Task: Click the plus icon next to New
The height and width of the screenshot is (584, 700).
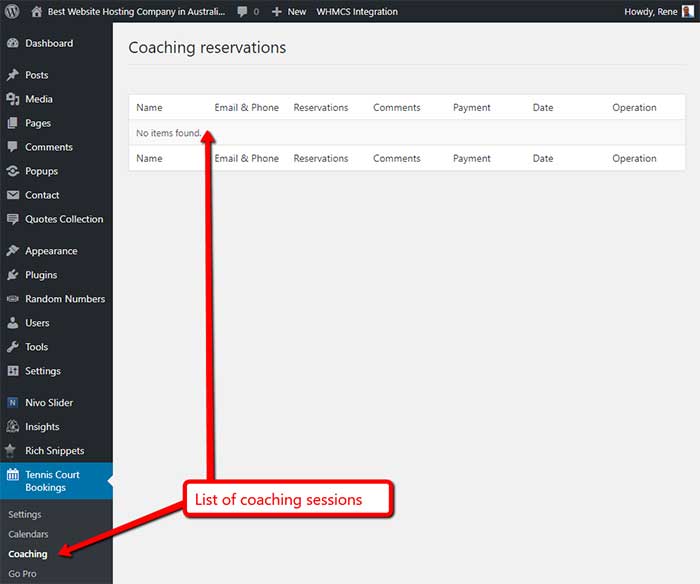Action: pos(276,12)
